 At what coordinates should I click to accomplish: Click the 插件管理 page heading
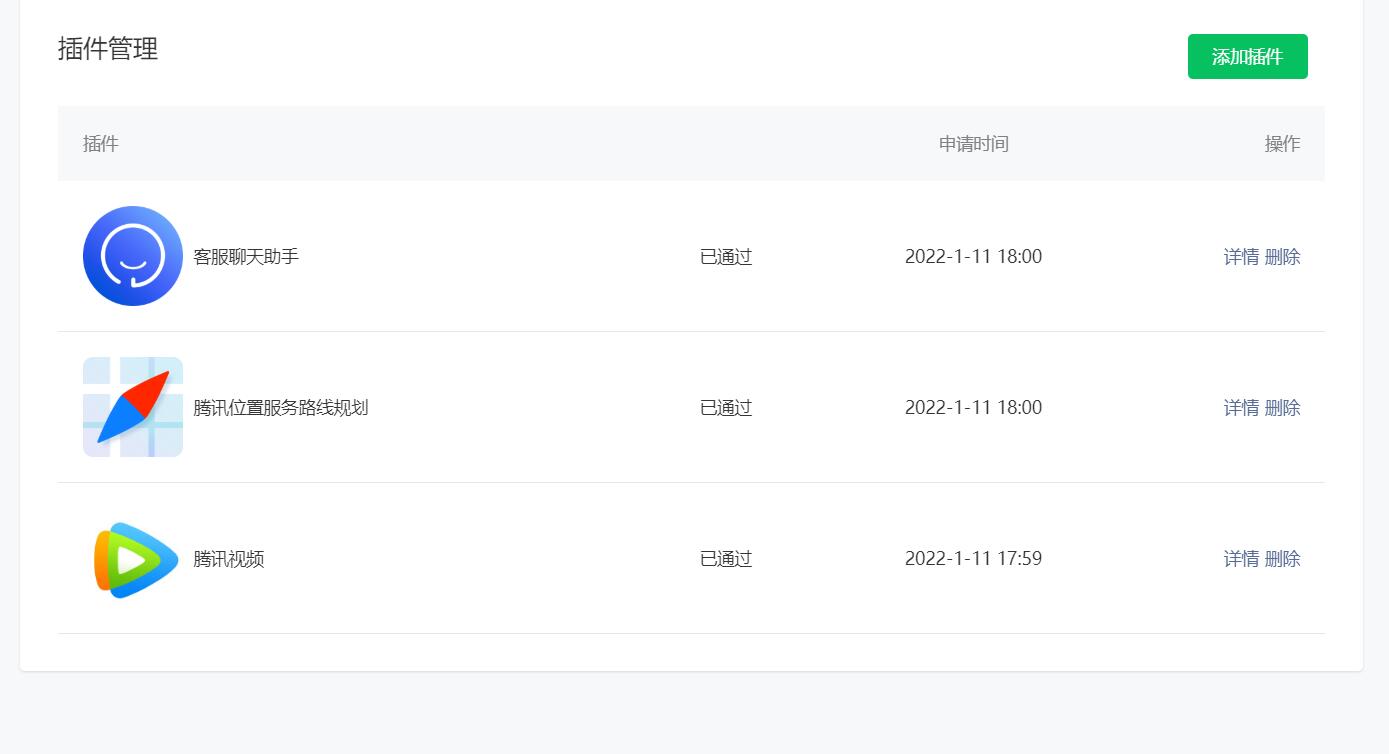click(x=108, y=49)
